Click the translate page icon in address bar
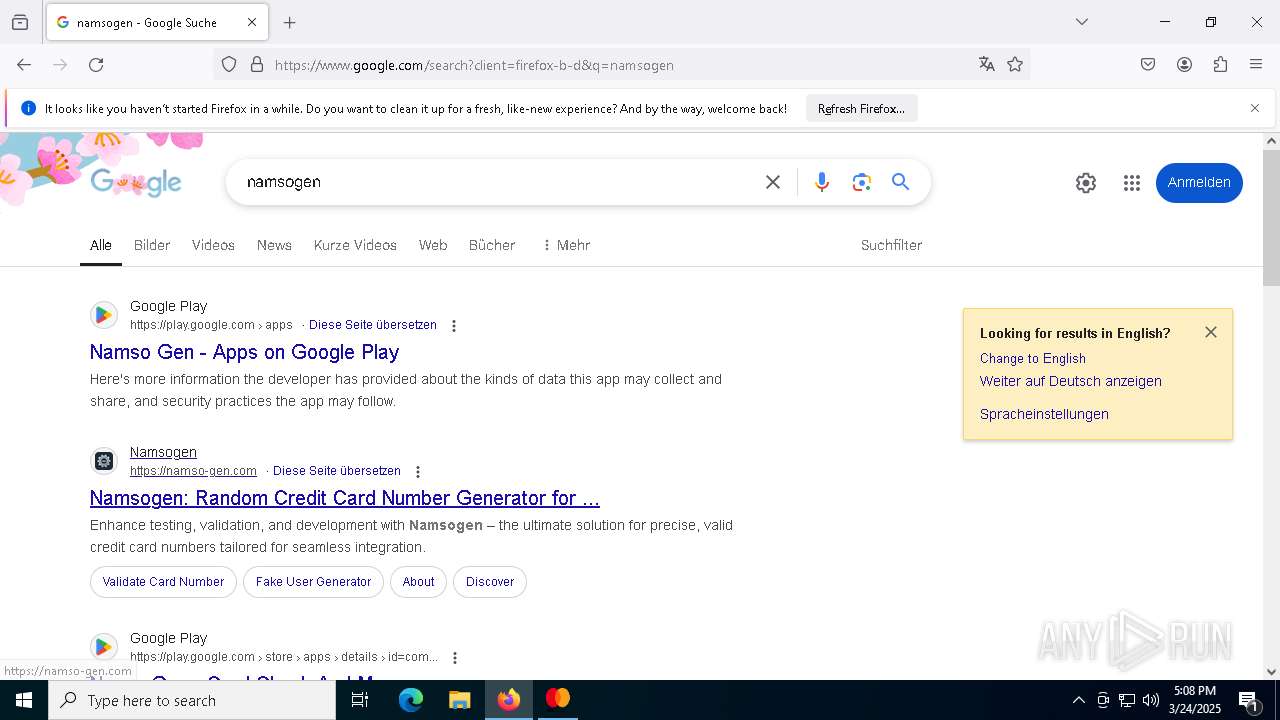The height and width of the screenshot is (720, 1280). [987, 65]
